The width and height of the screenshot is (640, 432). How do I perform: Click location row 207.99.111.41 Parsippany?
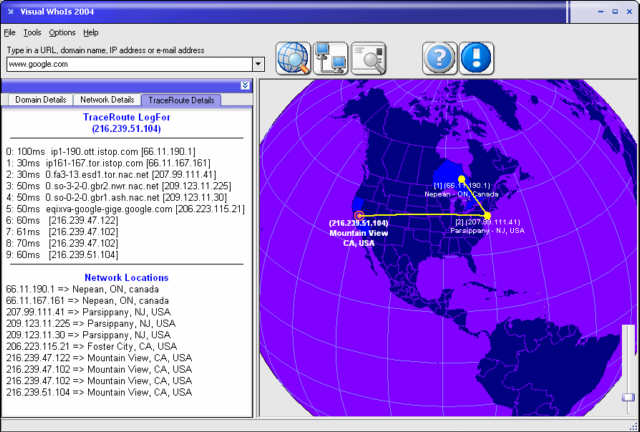(88, 312)
